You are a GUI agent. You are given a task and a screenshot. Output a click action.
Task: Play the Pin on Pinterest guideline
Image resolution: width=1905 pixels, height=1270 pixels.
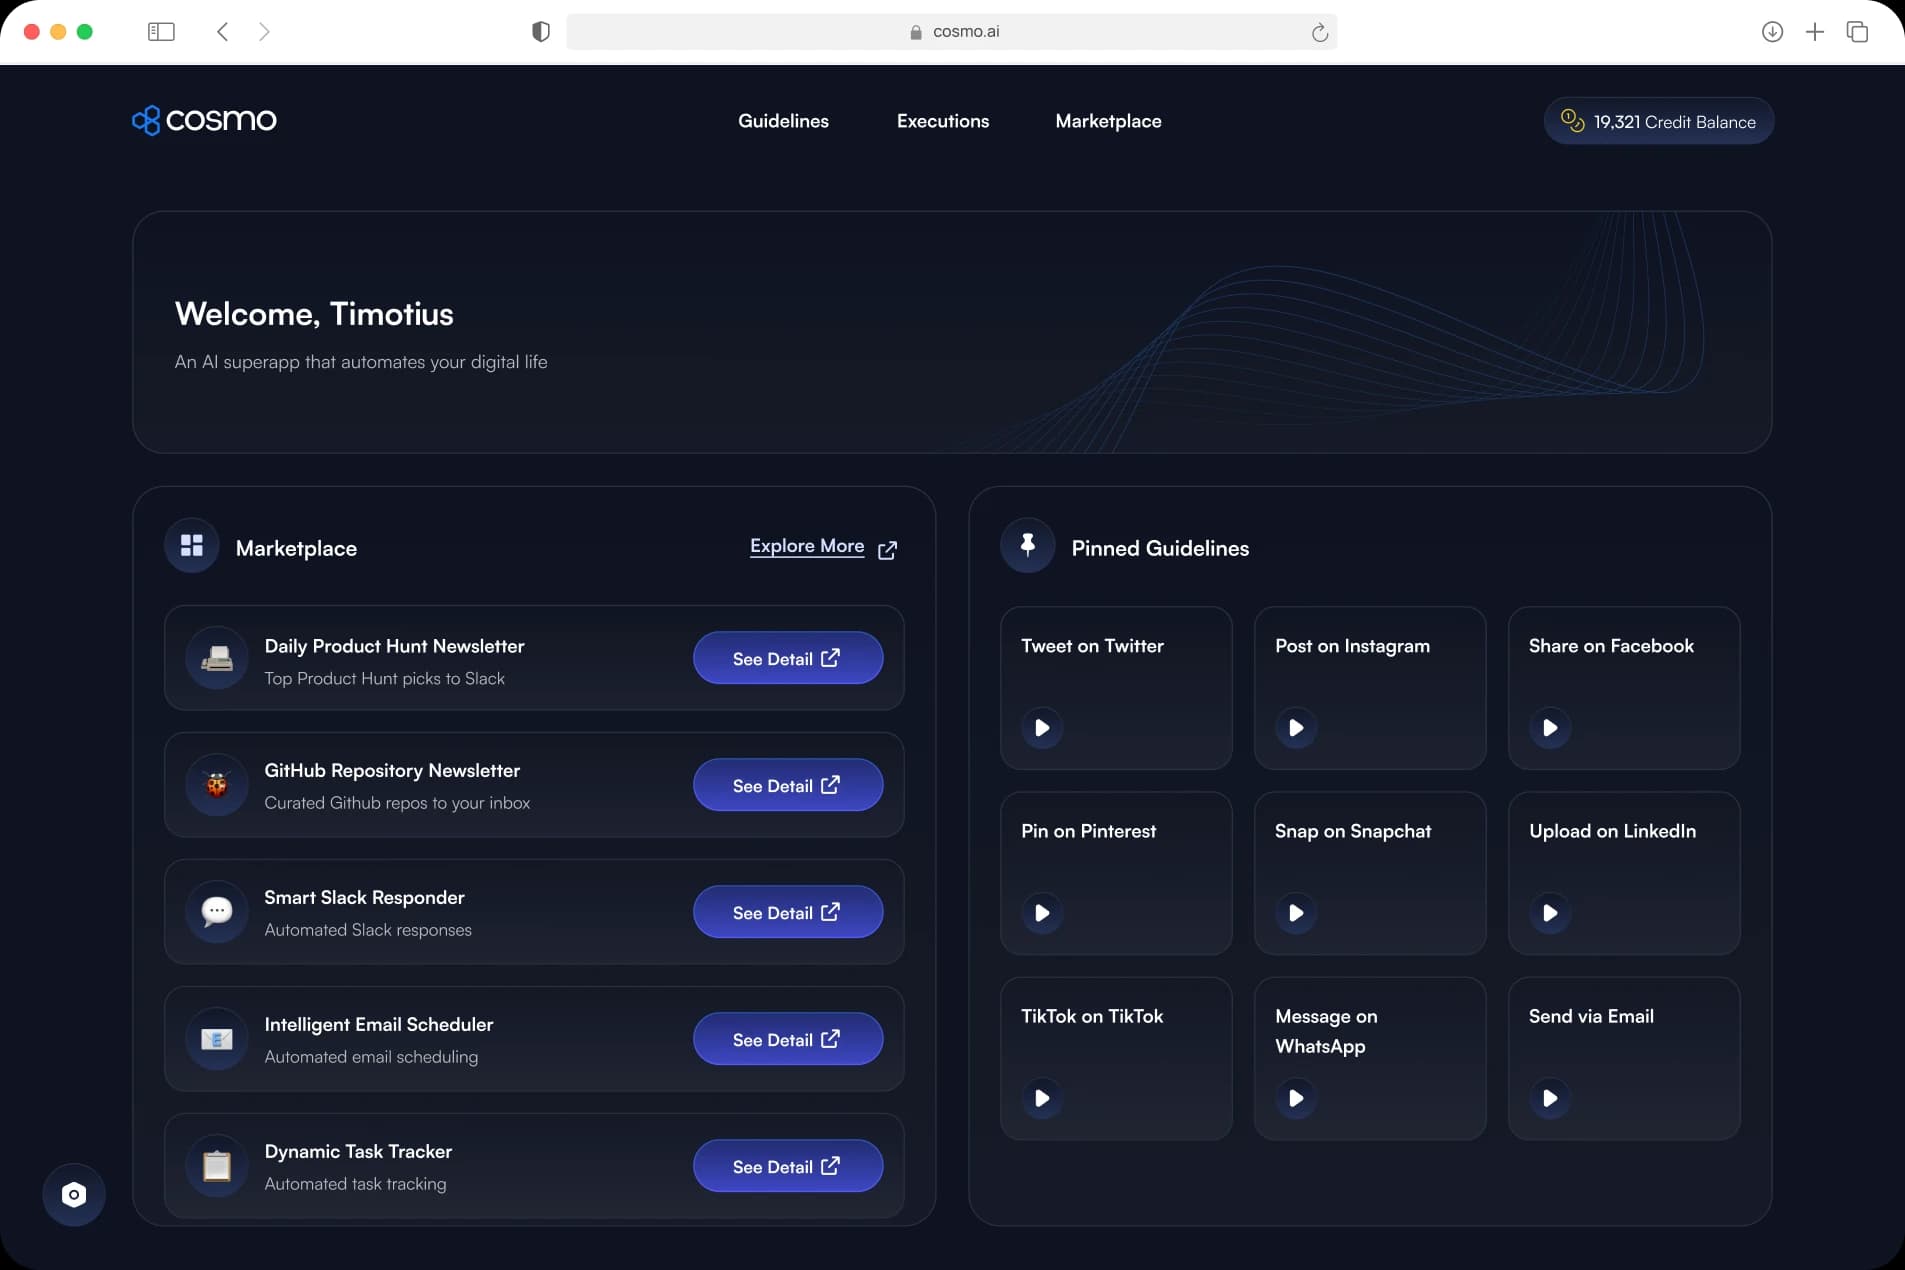point(1041,913)
